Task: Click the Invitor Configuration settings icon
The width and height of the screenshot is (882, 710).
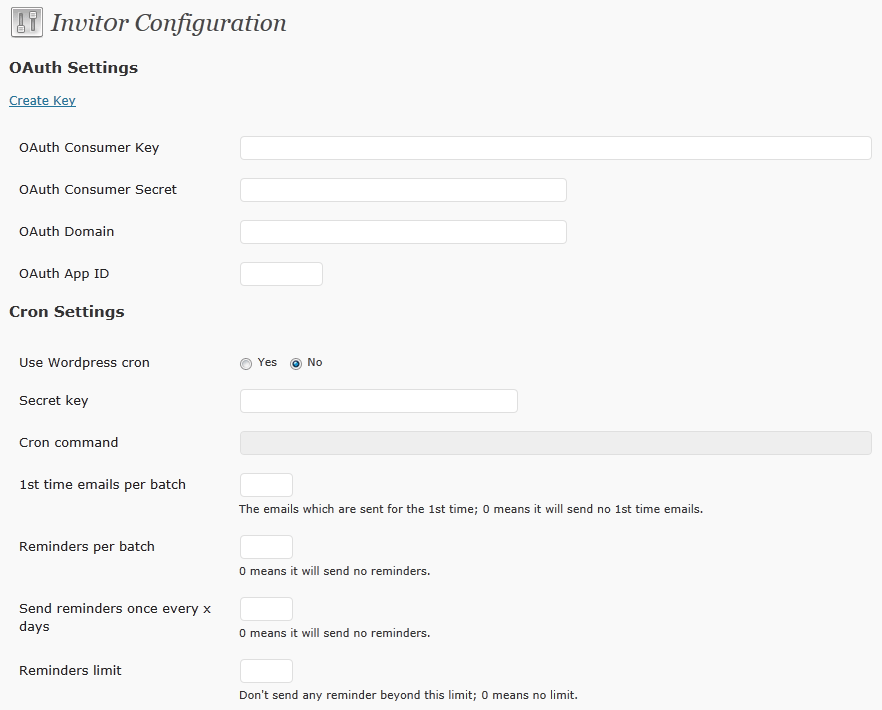Action: 27,23
